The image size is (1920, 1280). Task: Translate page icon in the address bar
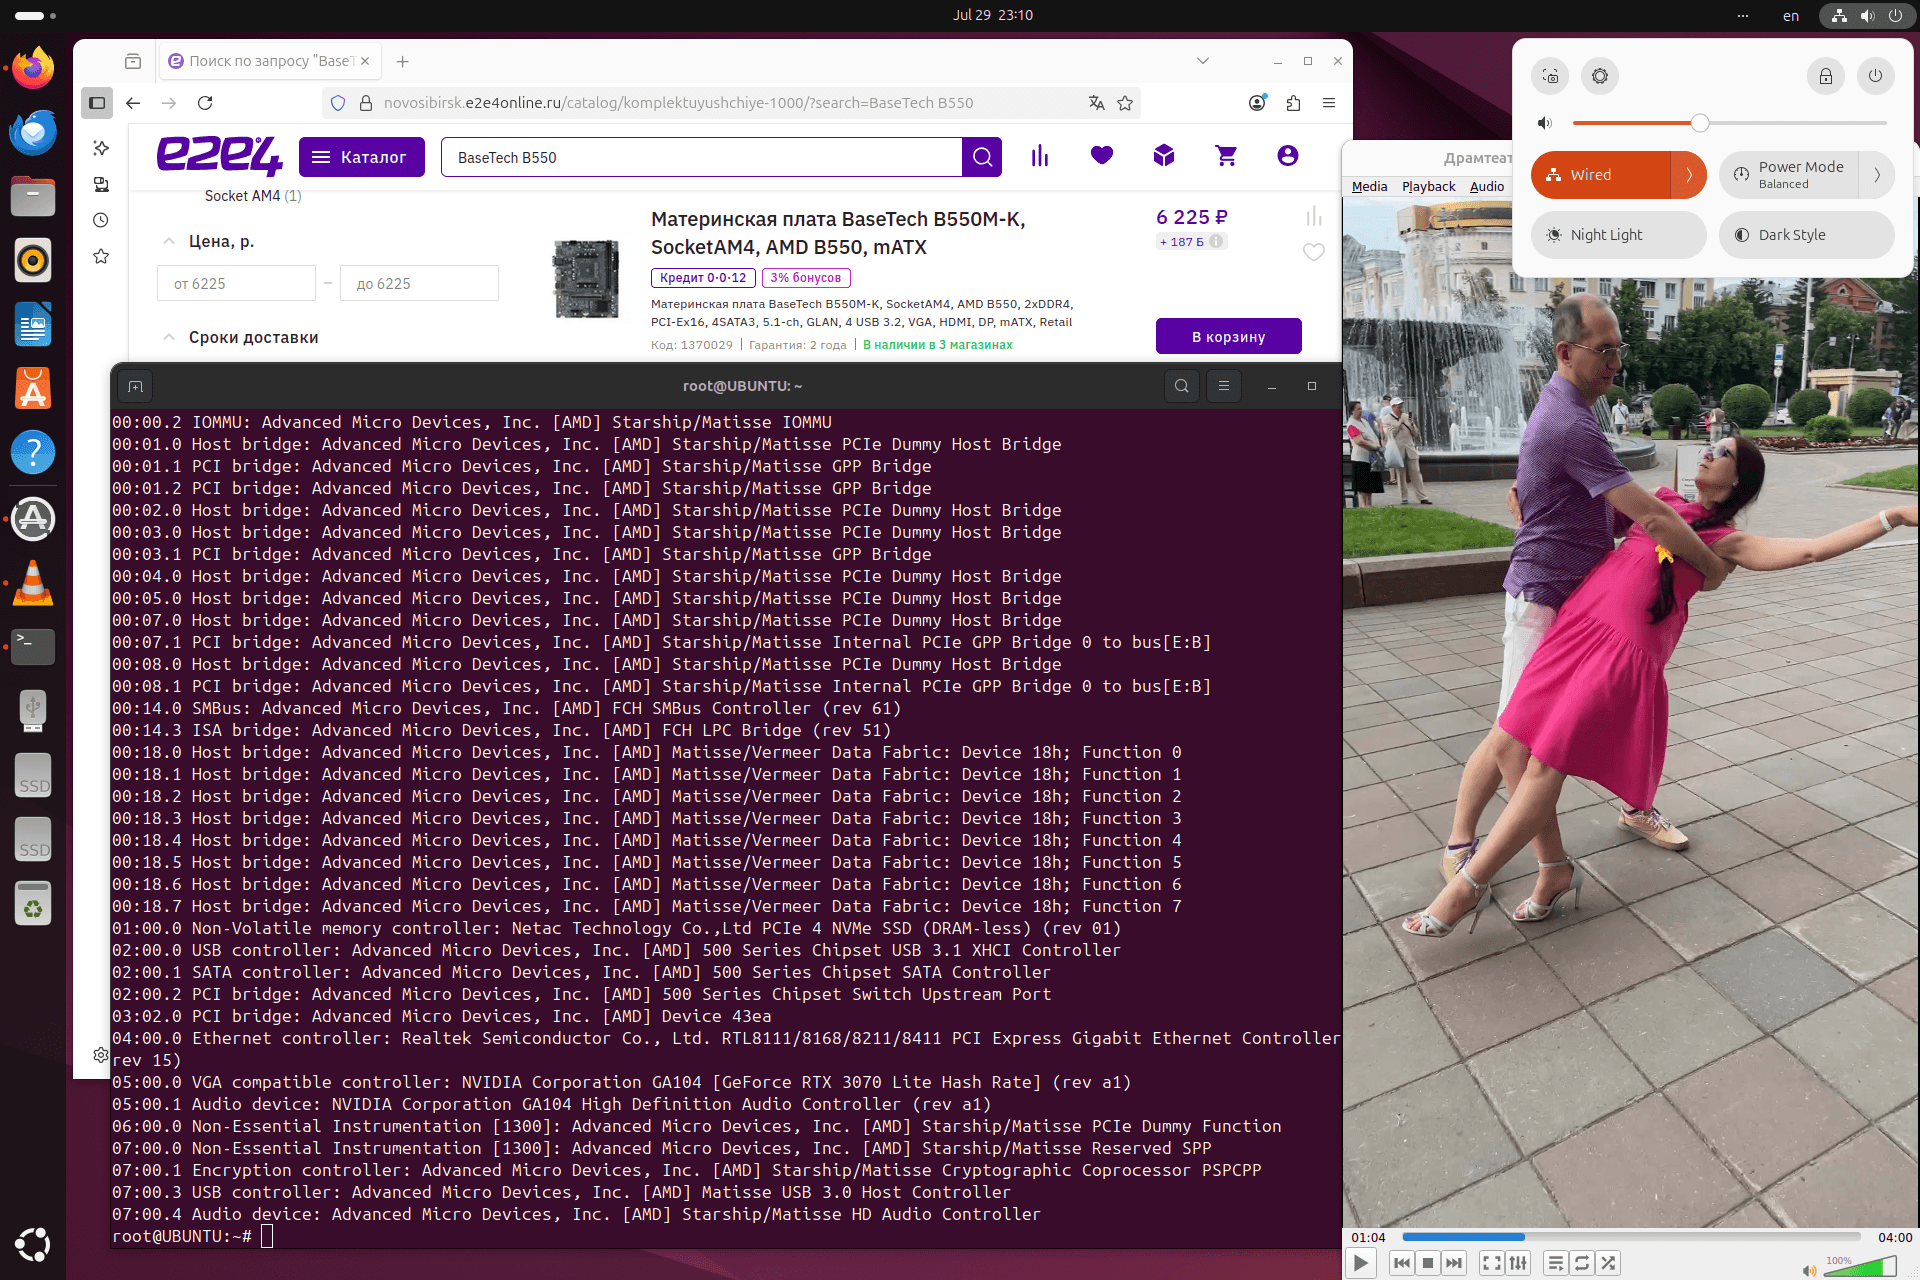pos(1097,103)
